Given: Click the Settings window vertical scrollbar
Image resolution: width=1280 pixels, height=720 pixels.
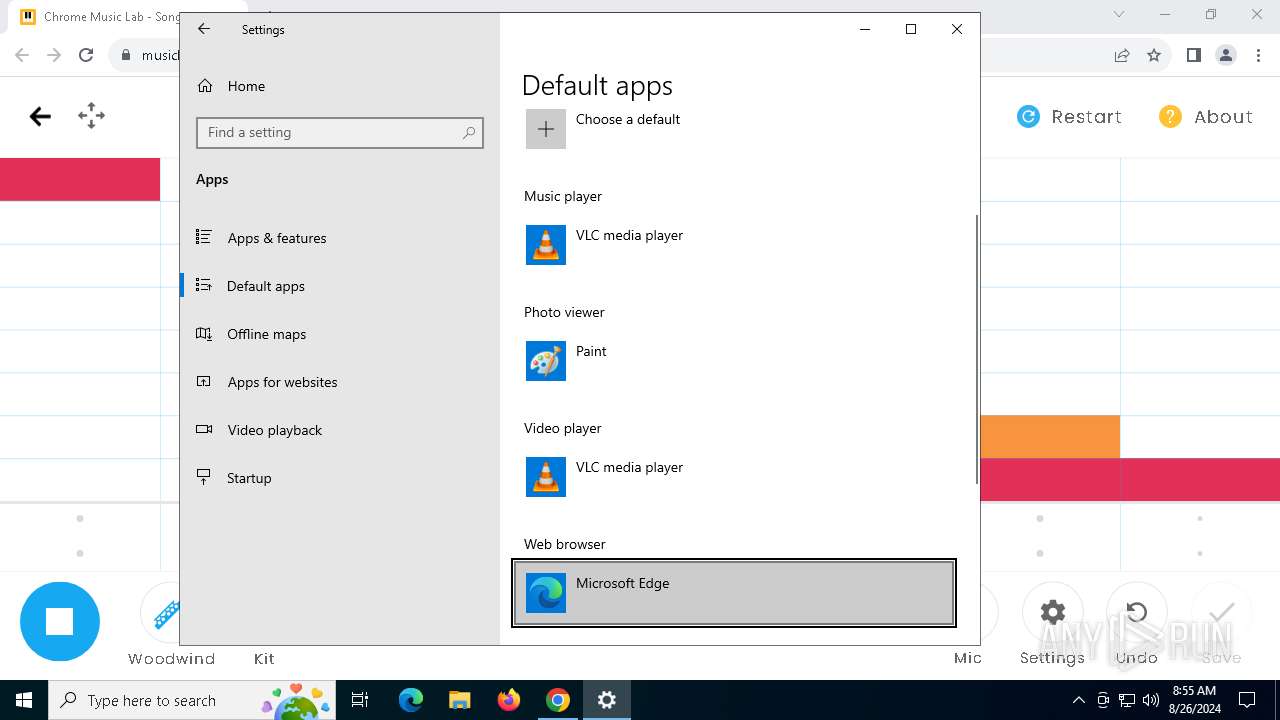Looking at the screenshot, I should (x=976, y=350).
